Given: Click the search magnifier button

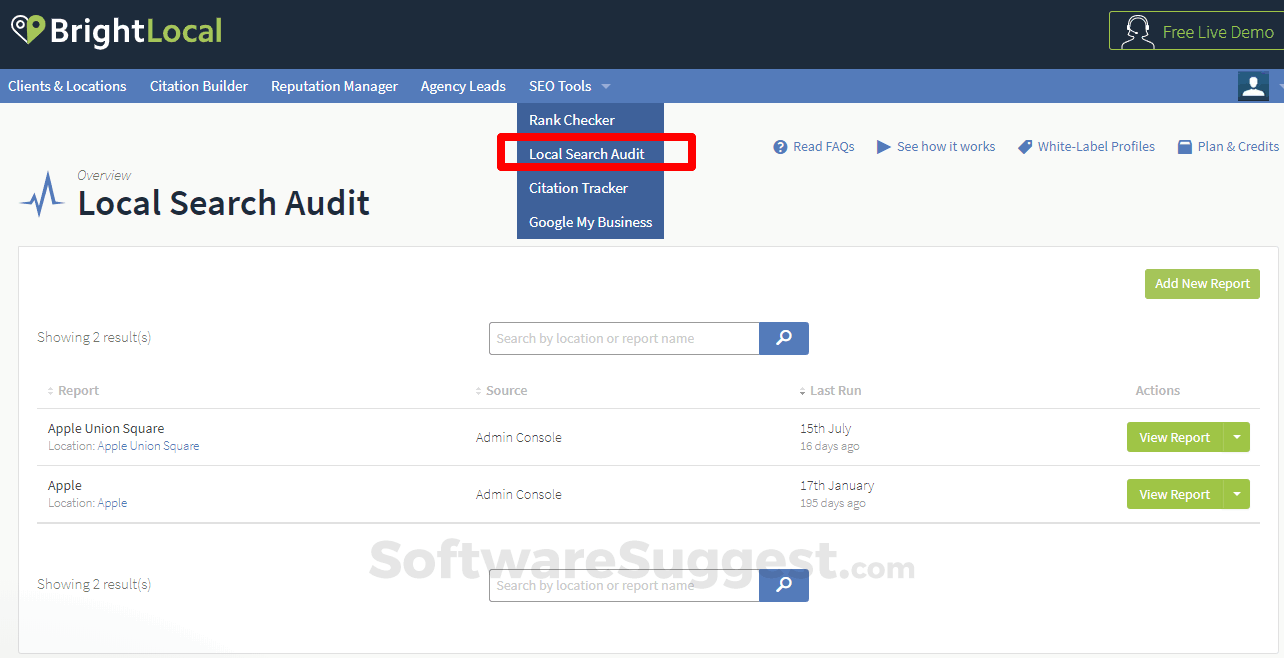Looking at the screenshot, I should [783, 338].
